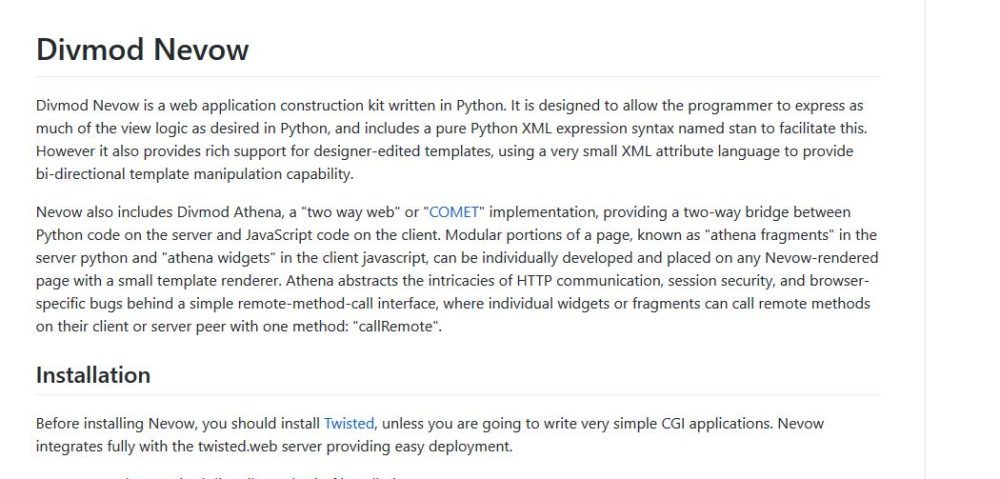Click the divider line under Installation heading
The height and width of the screenshot is (479, 1000).
pos(459,394)
